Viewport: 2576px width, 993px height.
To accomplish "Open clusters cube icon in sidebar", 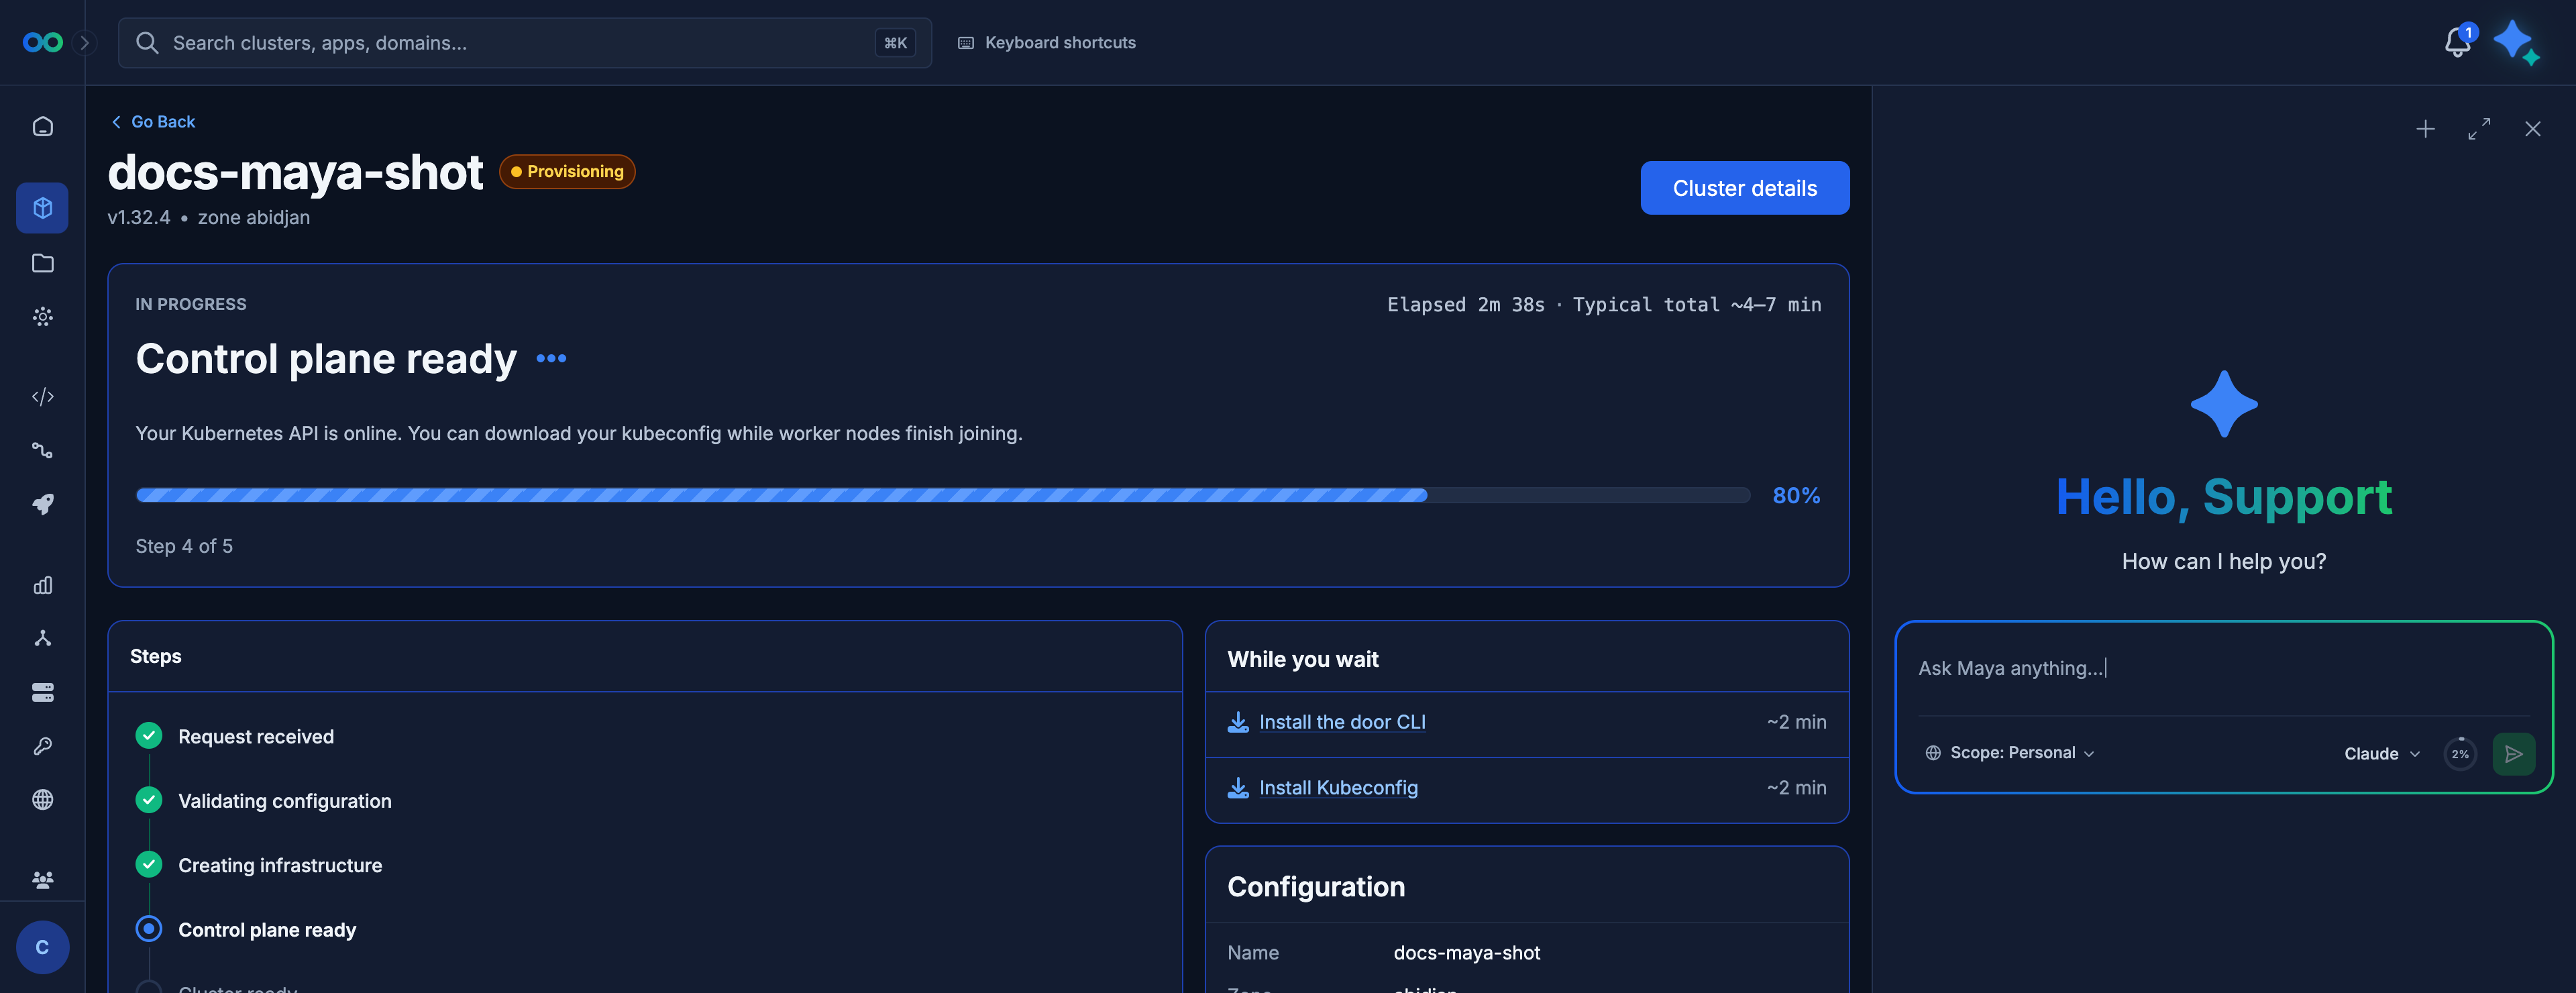I will pyautogui.click(x=43, y=208).
